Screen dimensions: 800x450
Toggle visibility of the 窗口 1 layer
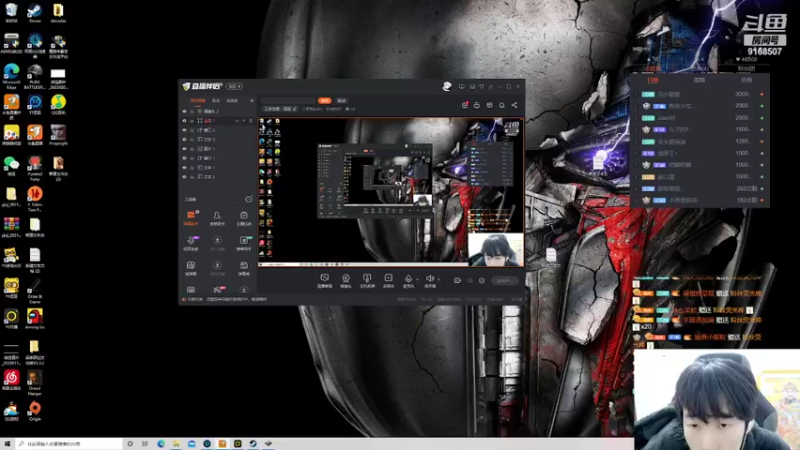tap(184, 158)
